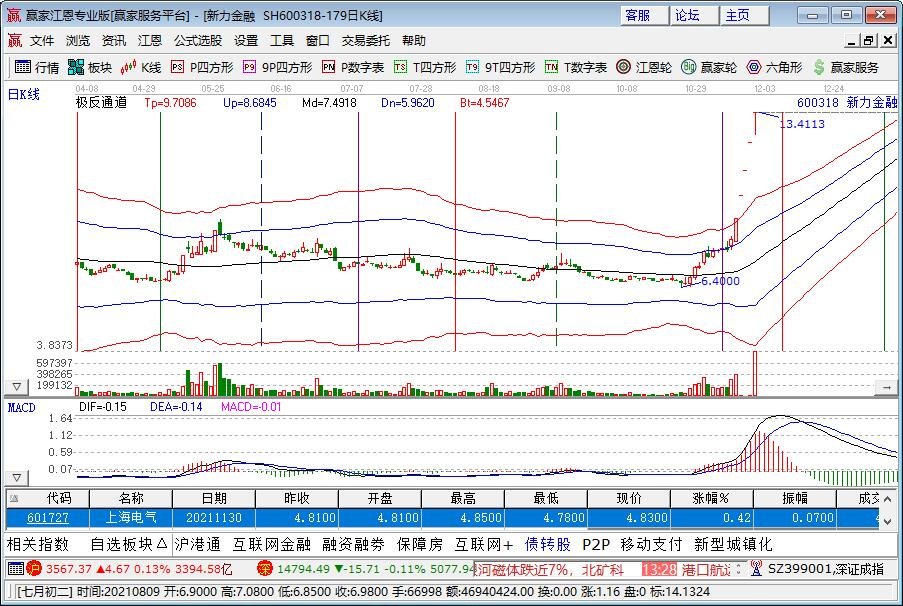This screenshot has width=903, height=606.
Task: Open the 设置 menu
Action: [x=246, y=40]
